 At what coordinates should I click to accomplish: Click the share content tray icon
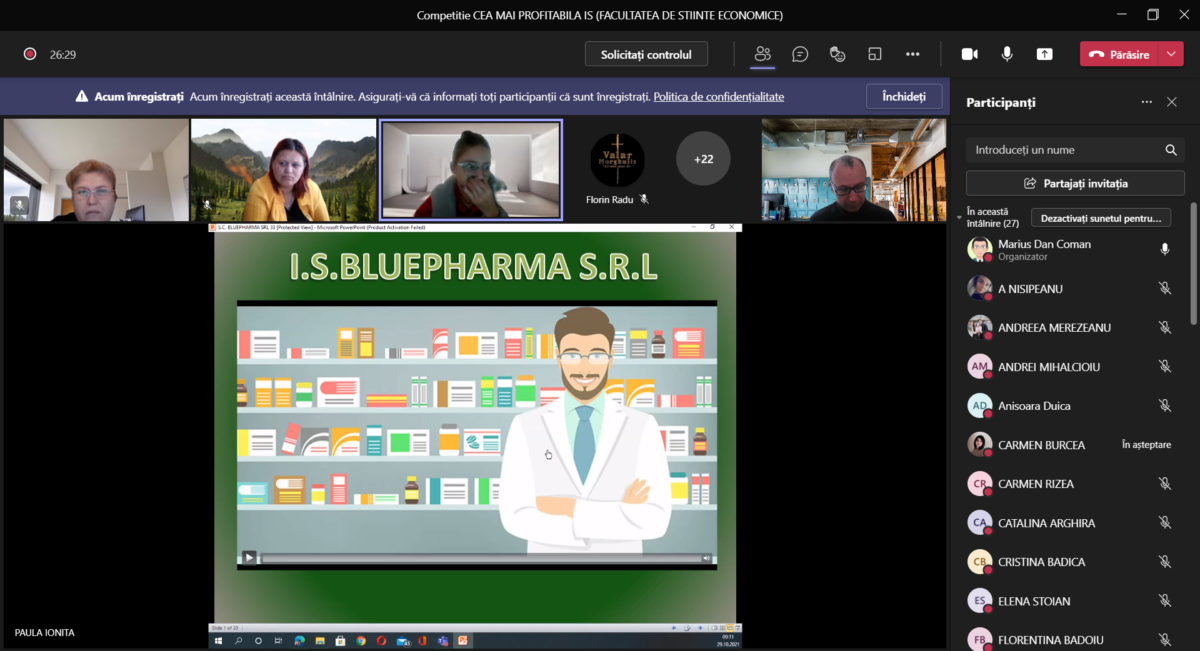tap(1045, 54)
